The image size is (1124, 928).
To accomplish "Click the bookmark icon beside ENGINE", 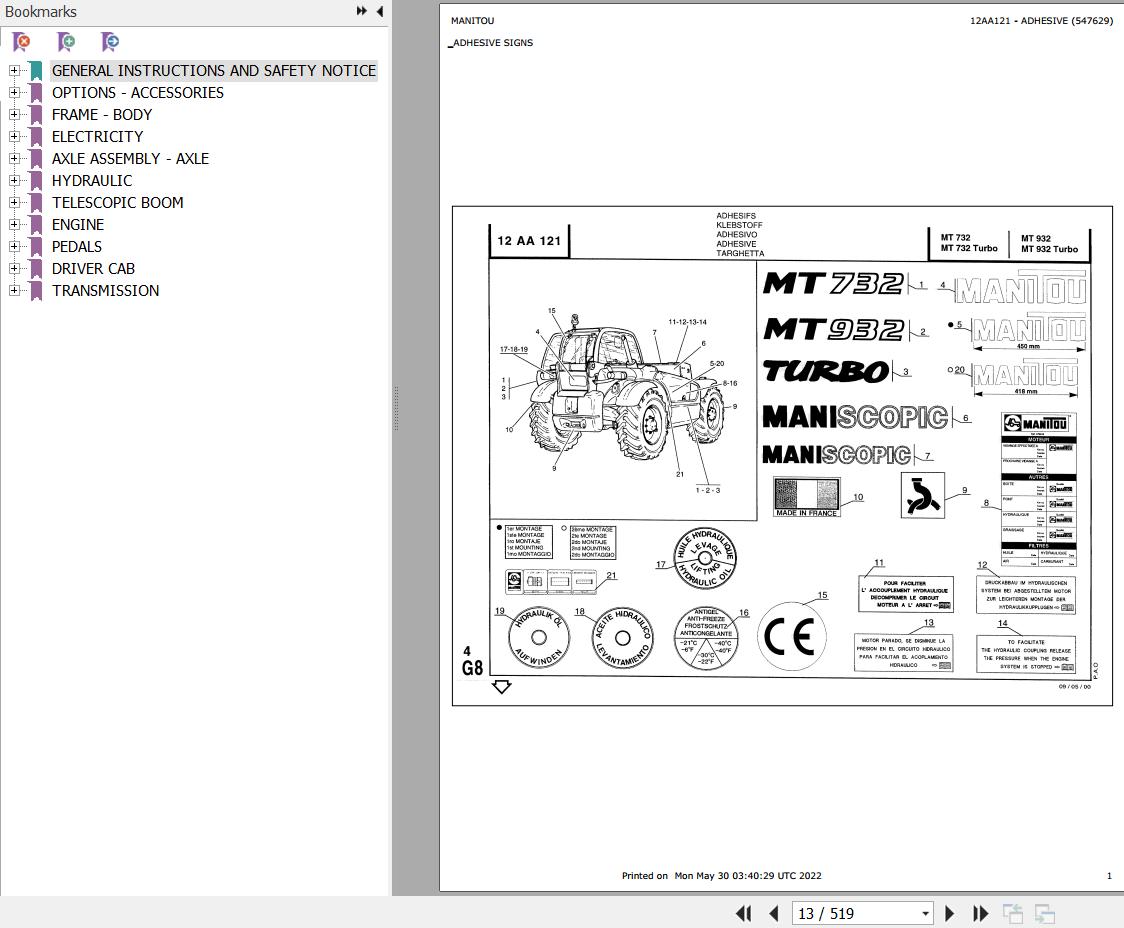I will pos(36,224).
